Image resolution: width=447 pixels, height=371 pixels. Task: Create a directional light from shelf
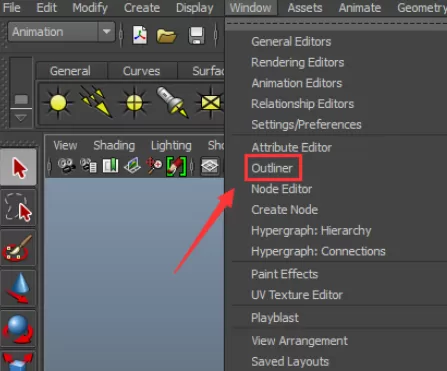(x=96, y=102)
